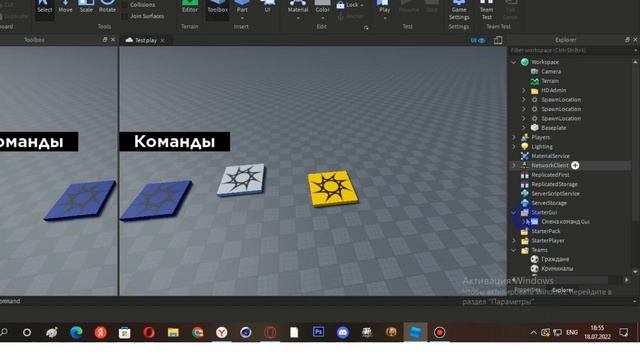Open the Windows notification center
The height and width of the screenshot is (360, 640).
pos(623,333)
